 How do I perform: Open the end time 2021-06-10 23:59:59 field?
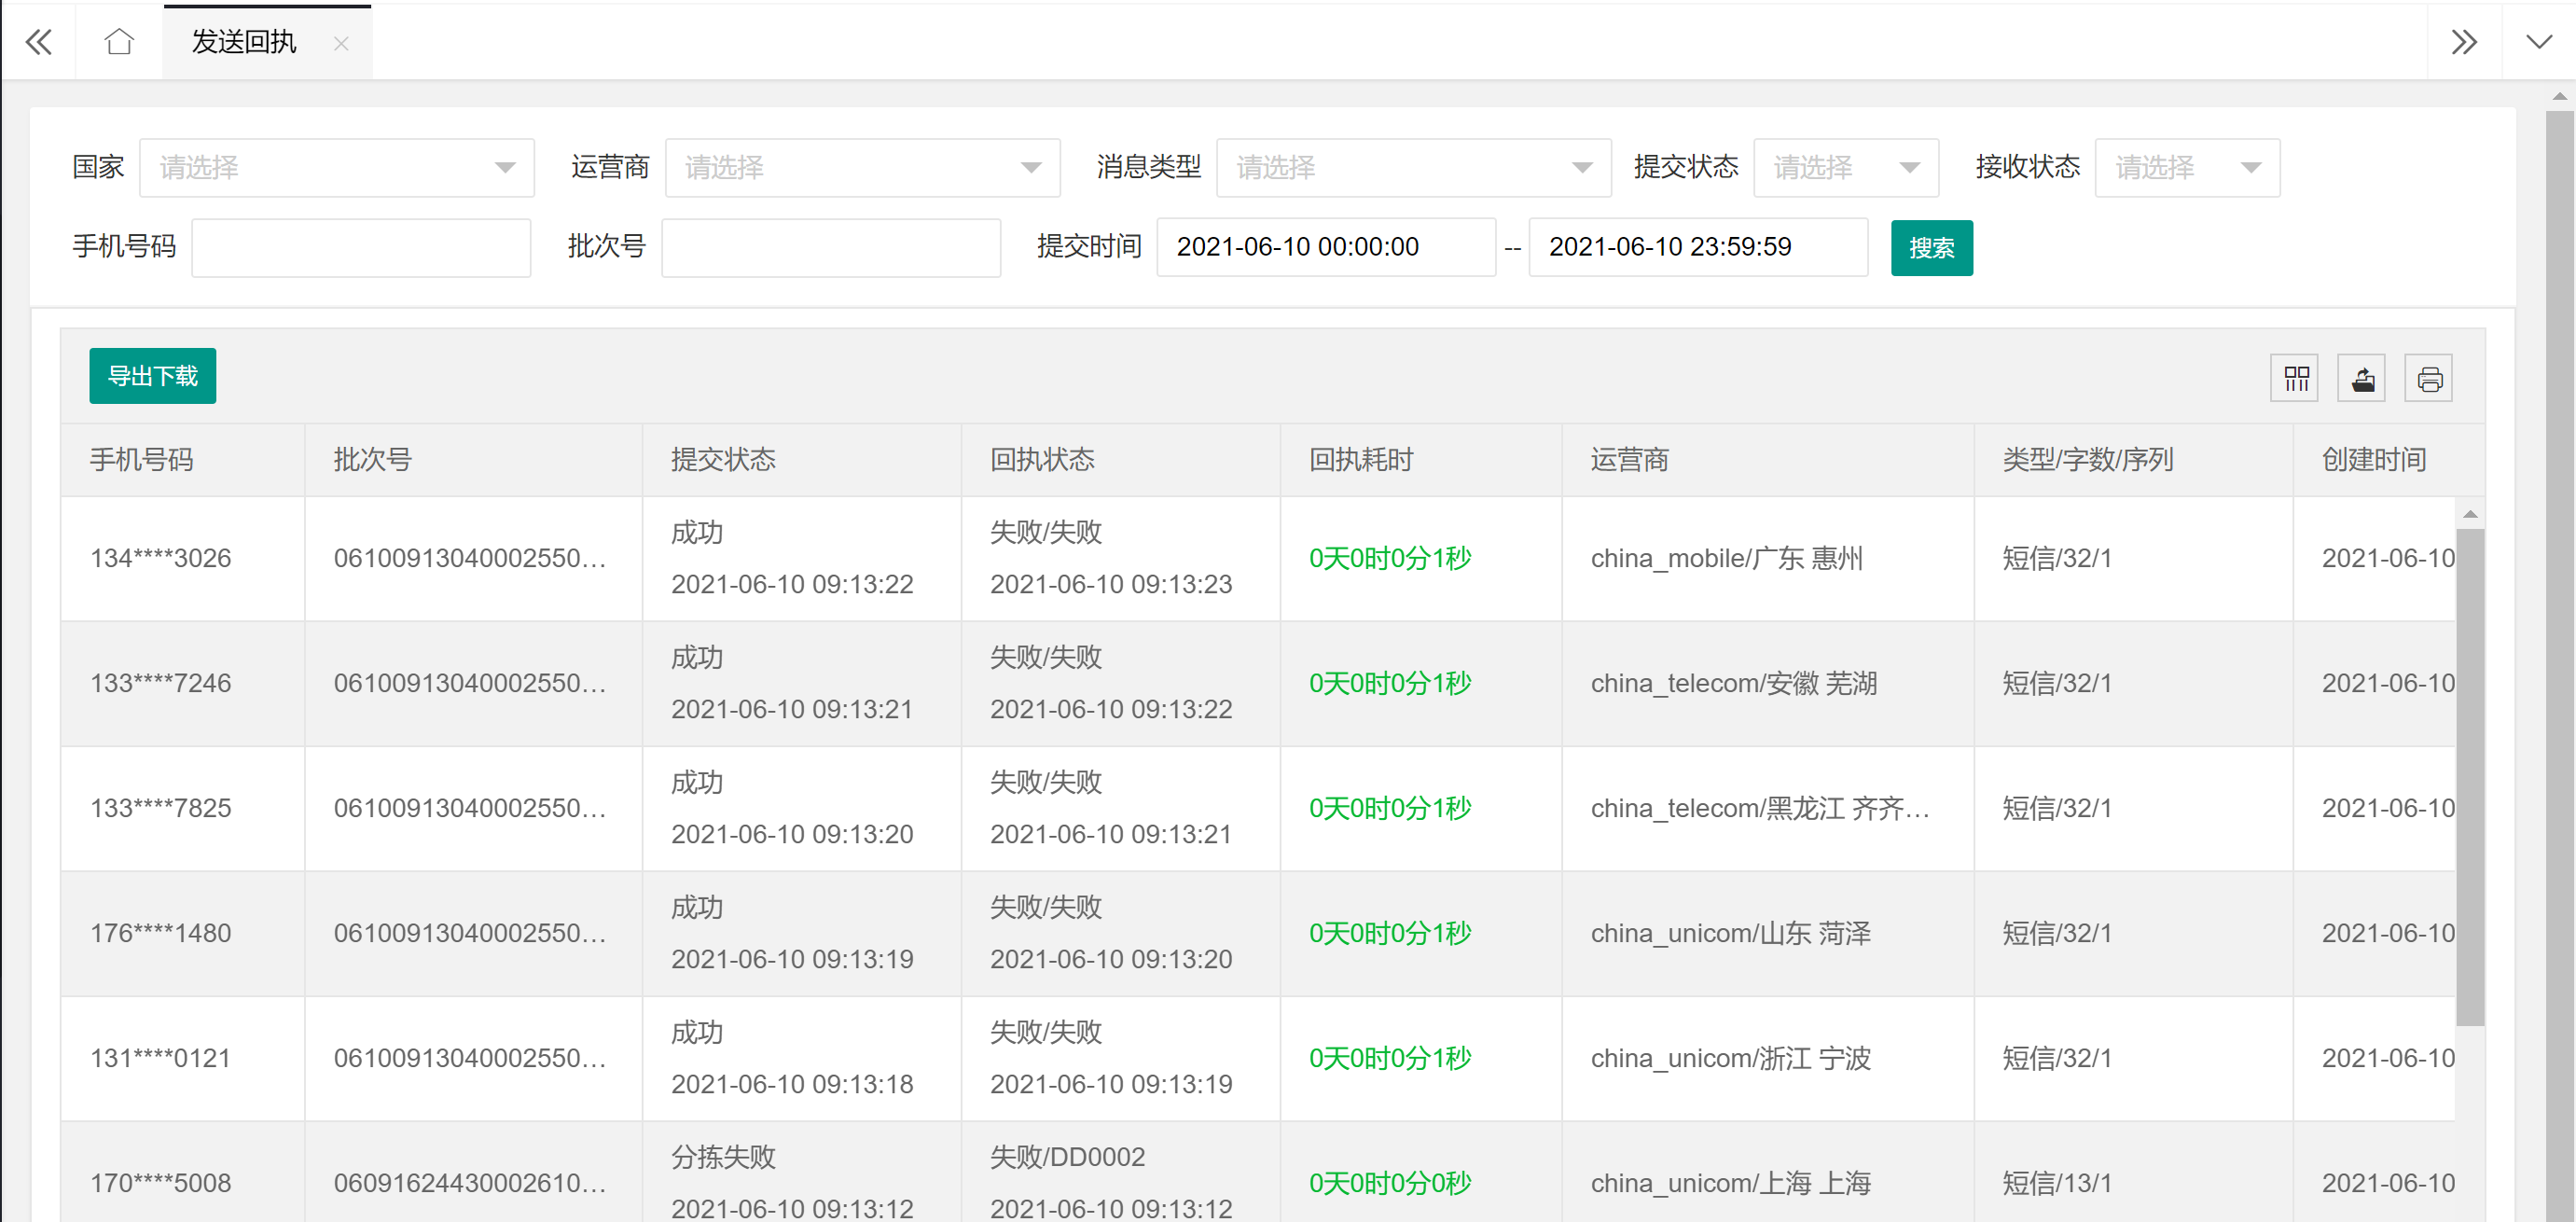point(1698,247)
